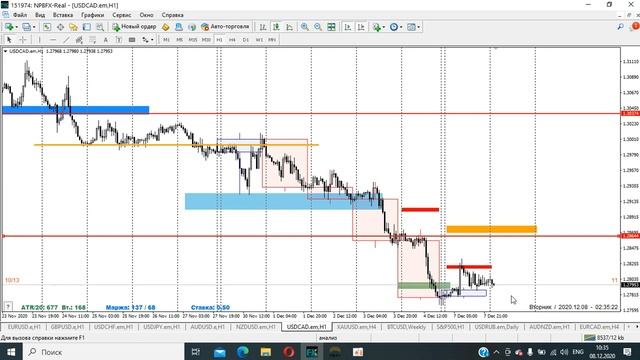Select the text label tool
640x360 pixels.
coord(119,40)
